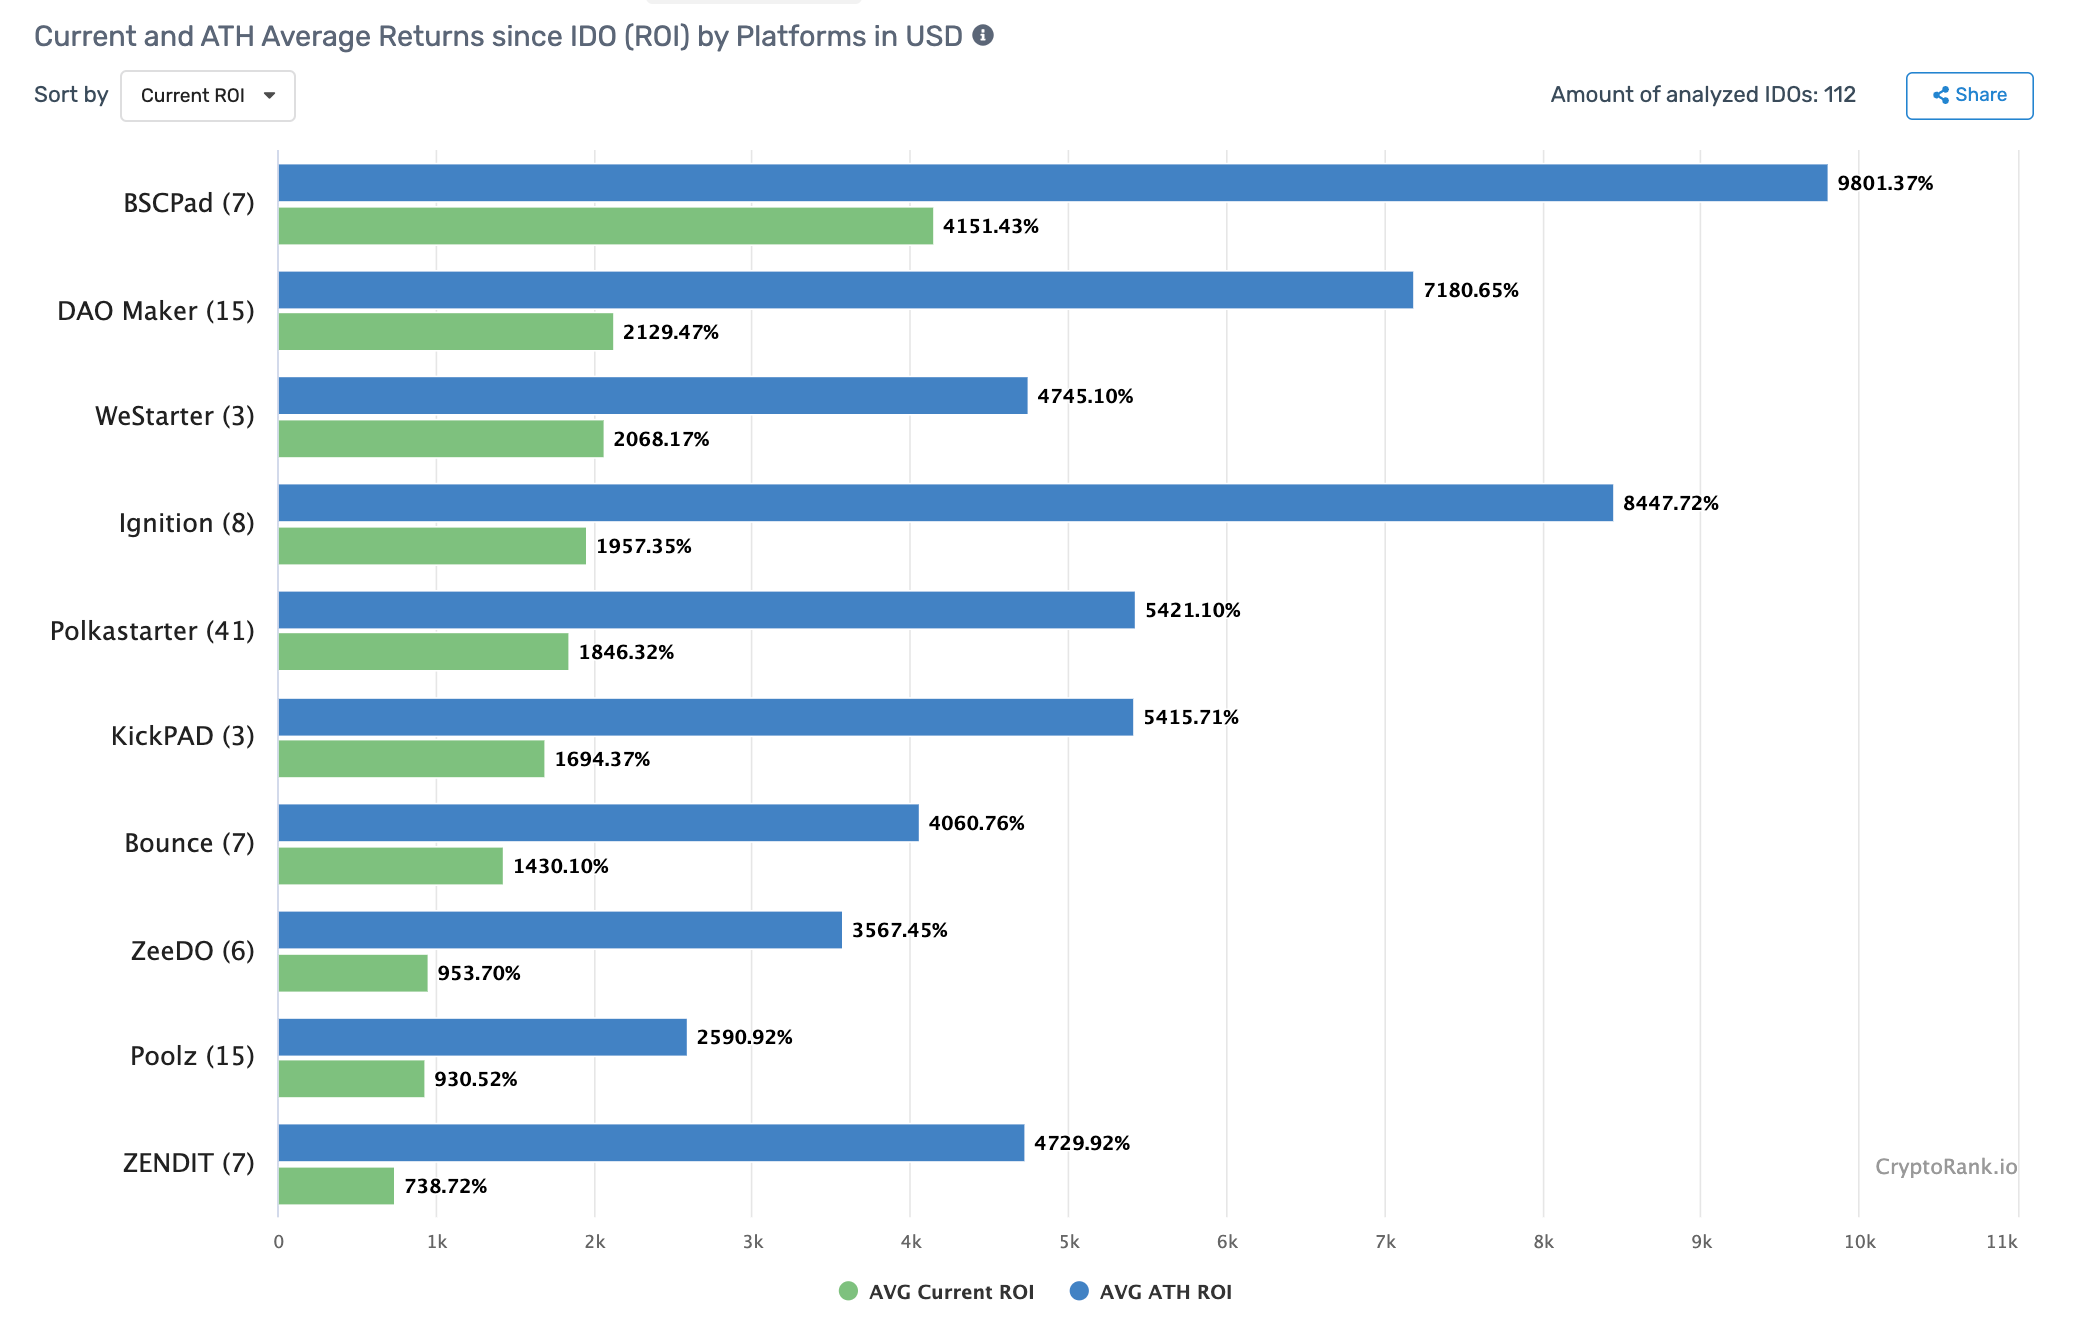This screenshot has height=1318, width=2076.
Task: Click the 930.52% value label
Action: (x=476, y=1079)
